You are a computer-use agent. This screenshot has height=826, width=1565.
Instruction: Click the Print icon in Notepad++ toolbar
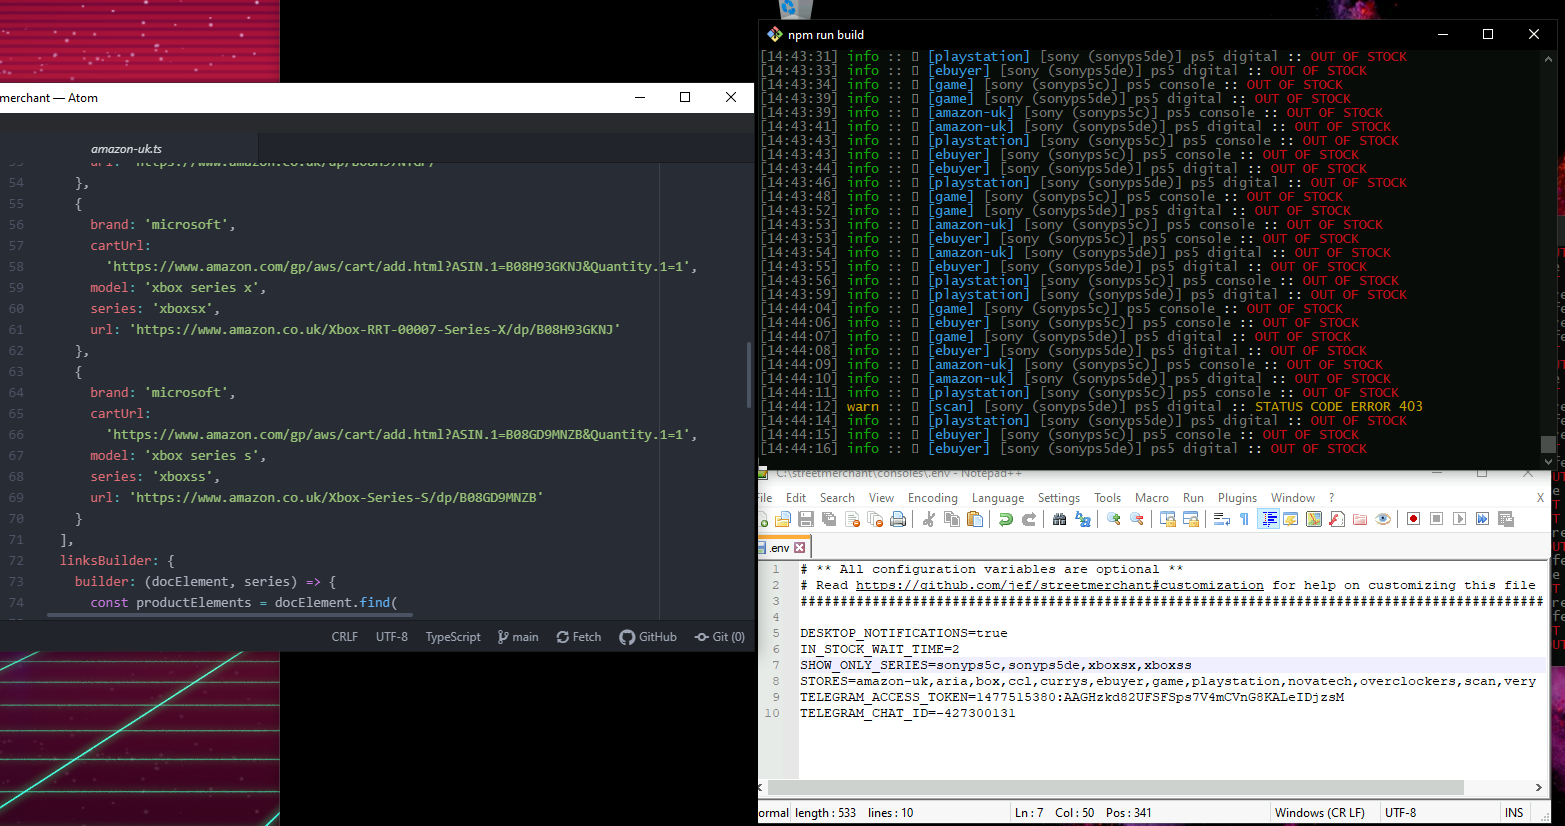tap(898, 519)
